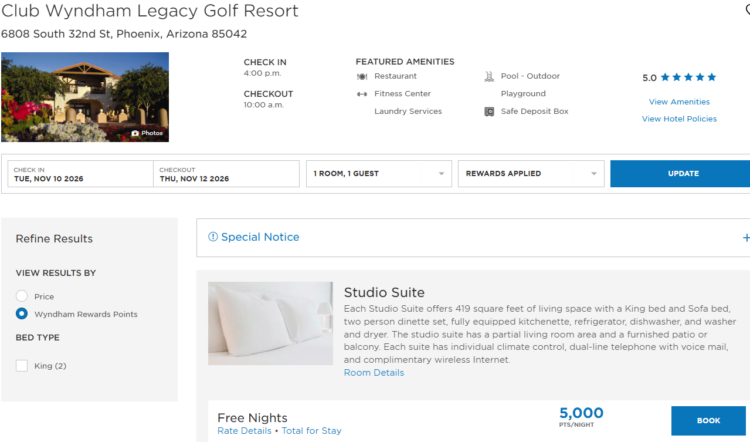This screenshot has height=442, width=750.
Task: Click the Club Wyndham Legacy Golf Resort title
Action: coord(150,11)
